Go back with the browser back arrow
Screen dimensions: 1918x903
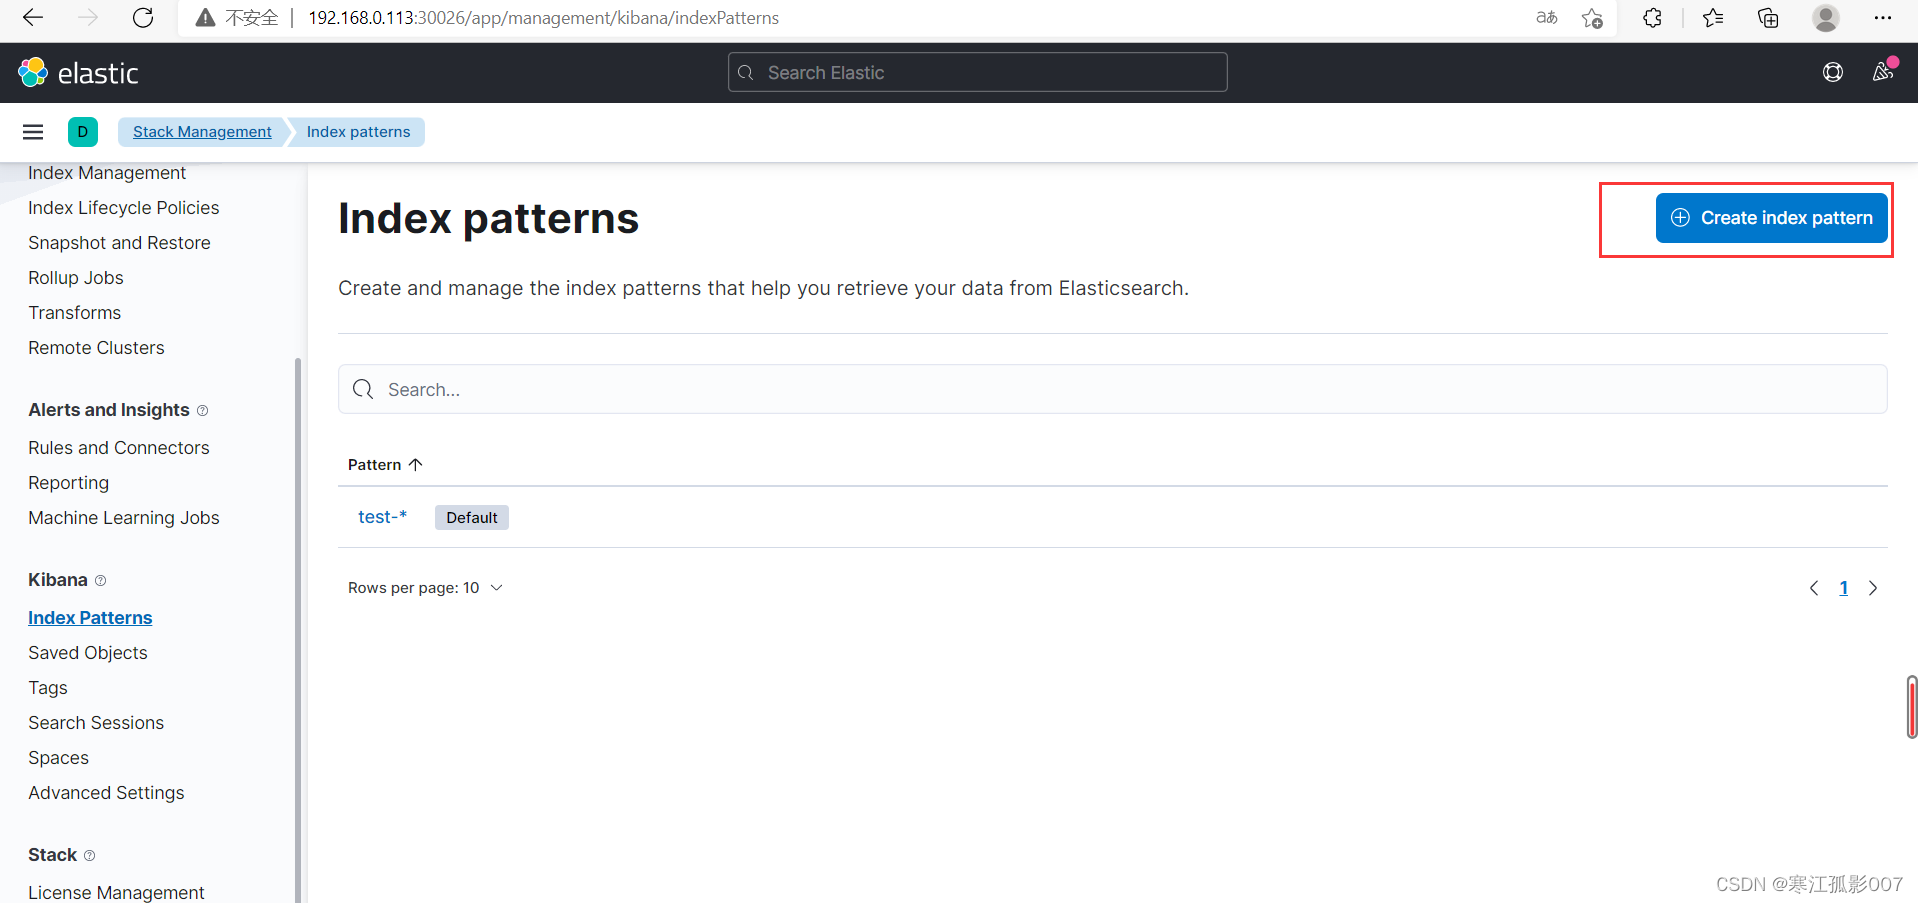(33, 18)
